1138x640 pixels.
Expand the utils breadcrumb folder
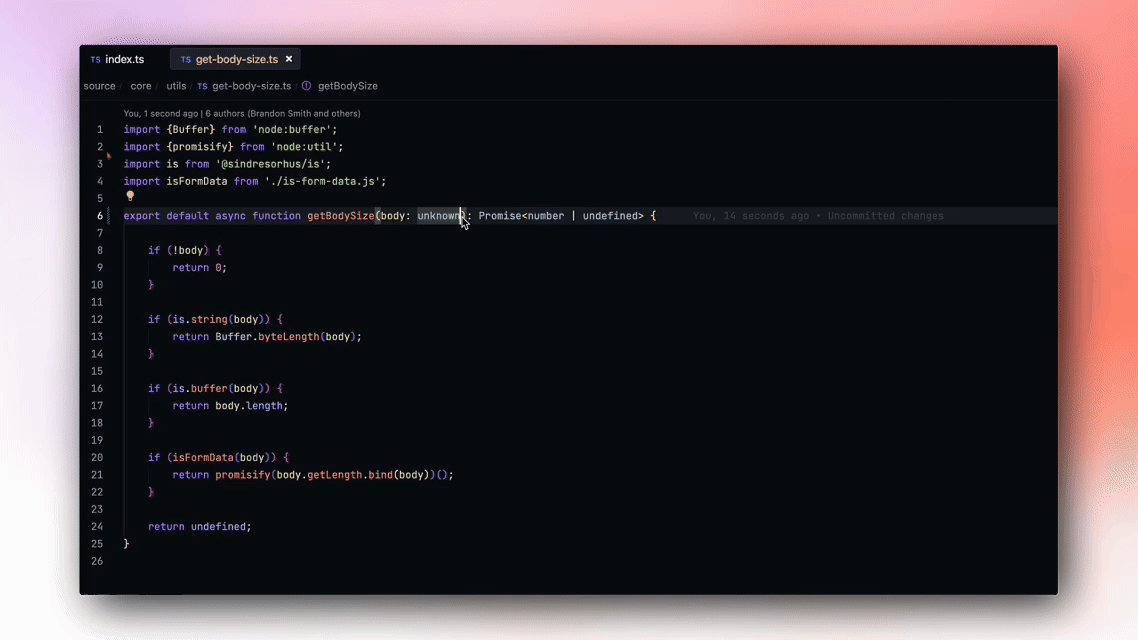(176, 86)
